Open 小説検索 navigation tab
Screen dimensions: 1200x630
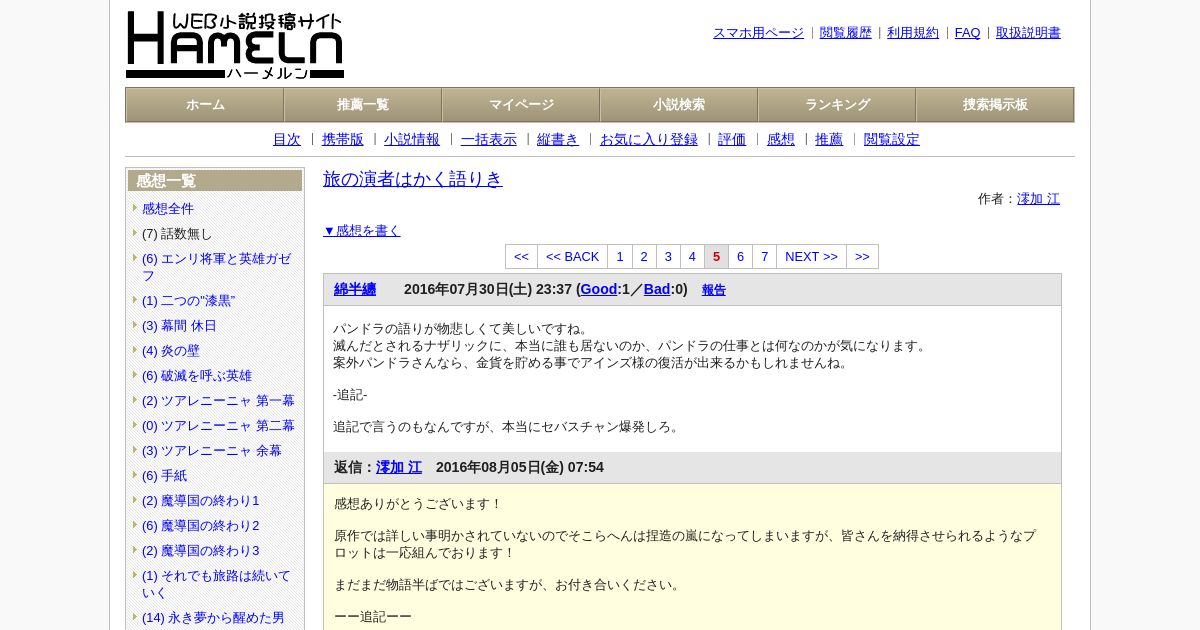tap(679, 105)
